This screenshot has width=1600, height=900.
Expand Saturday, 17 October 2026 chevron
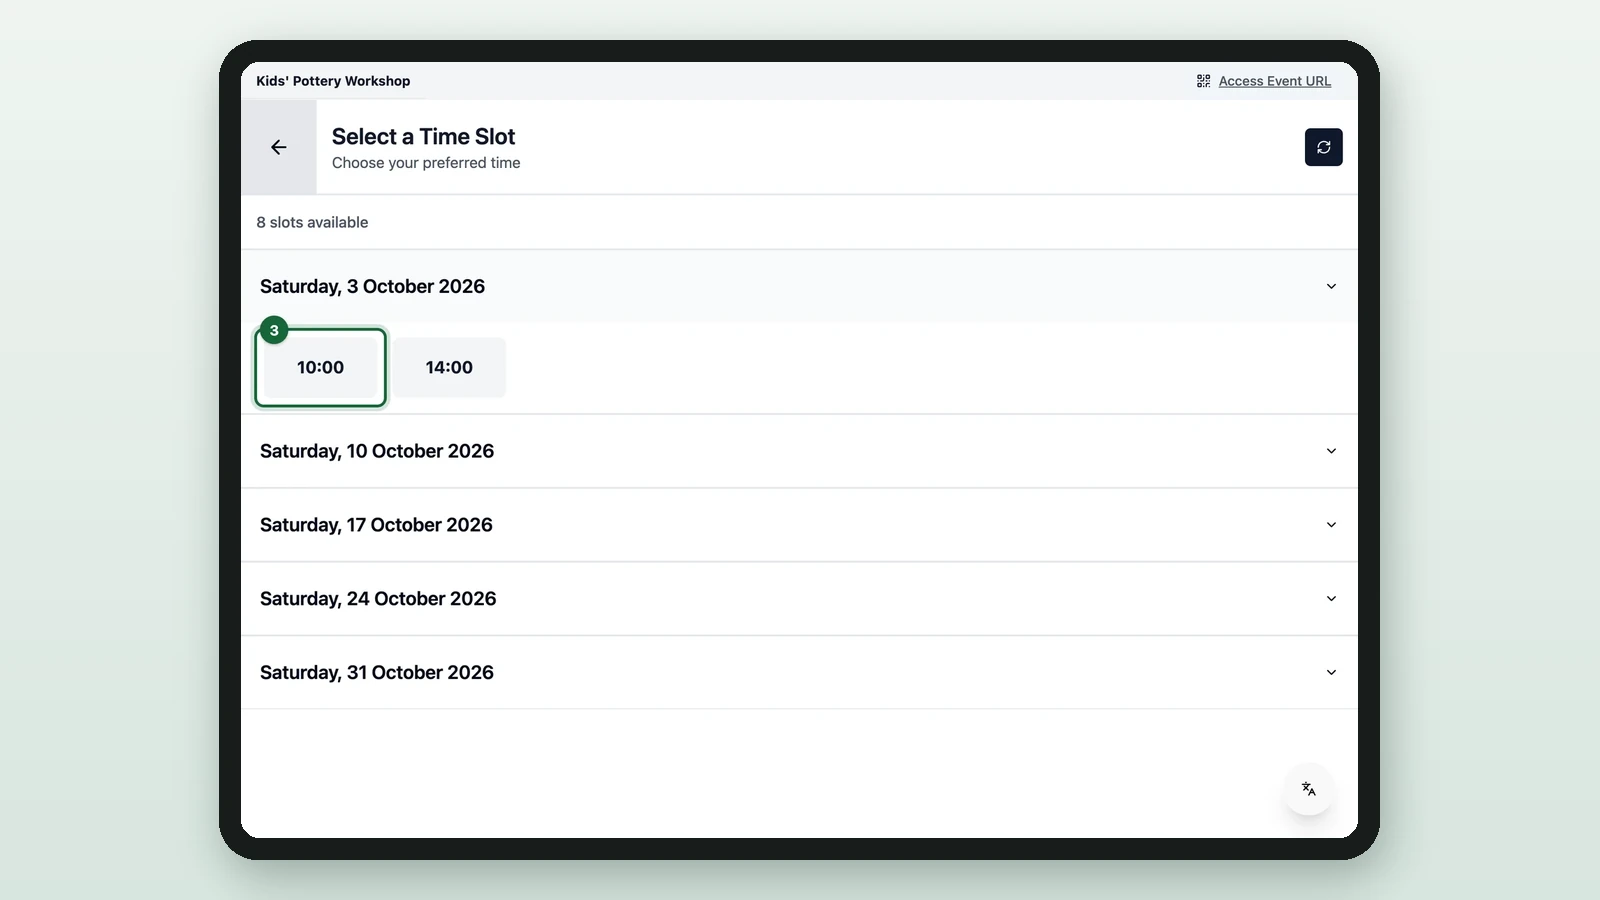1331,525
